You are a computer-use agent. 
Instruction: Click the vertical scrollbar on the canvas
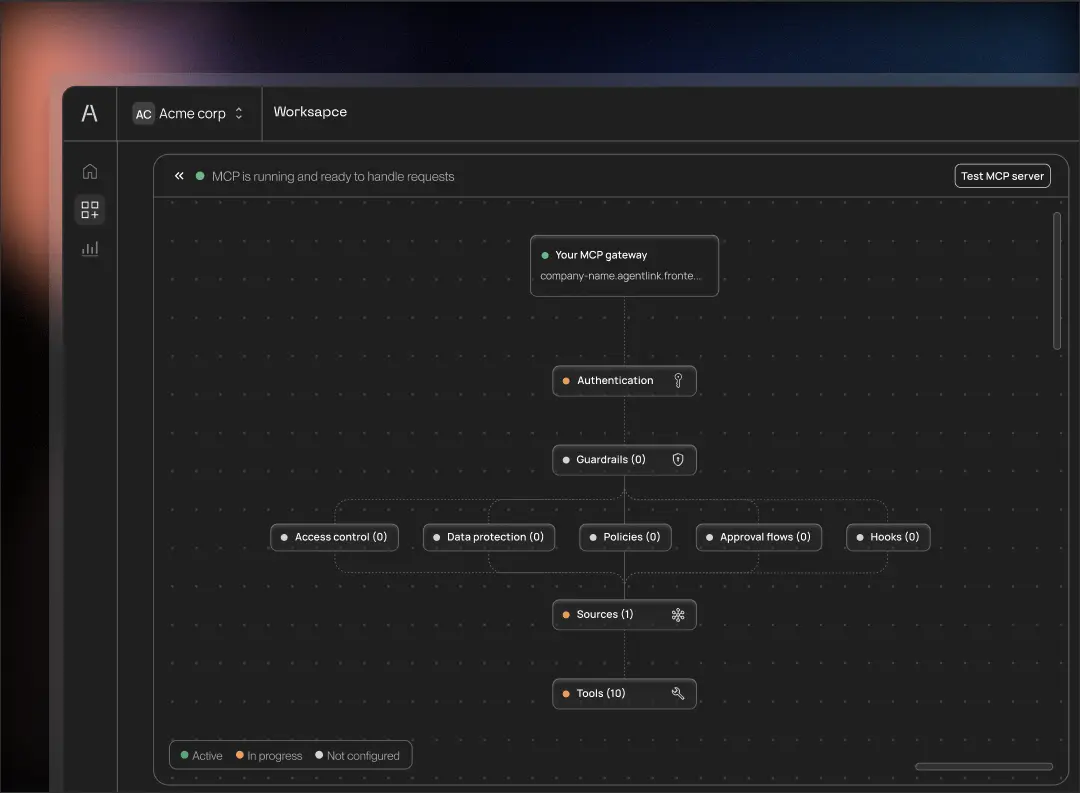(x=1057, y=280)
